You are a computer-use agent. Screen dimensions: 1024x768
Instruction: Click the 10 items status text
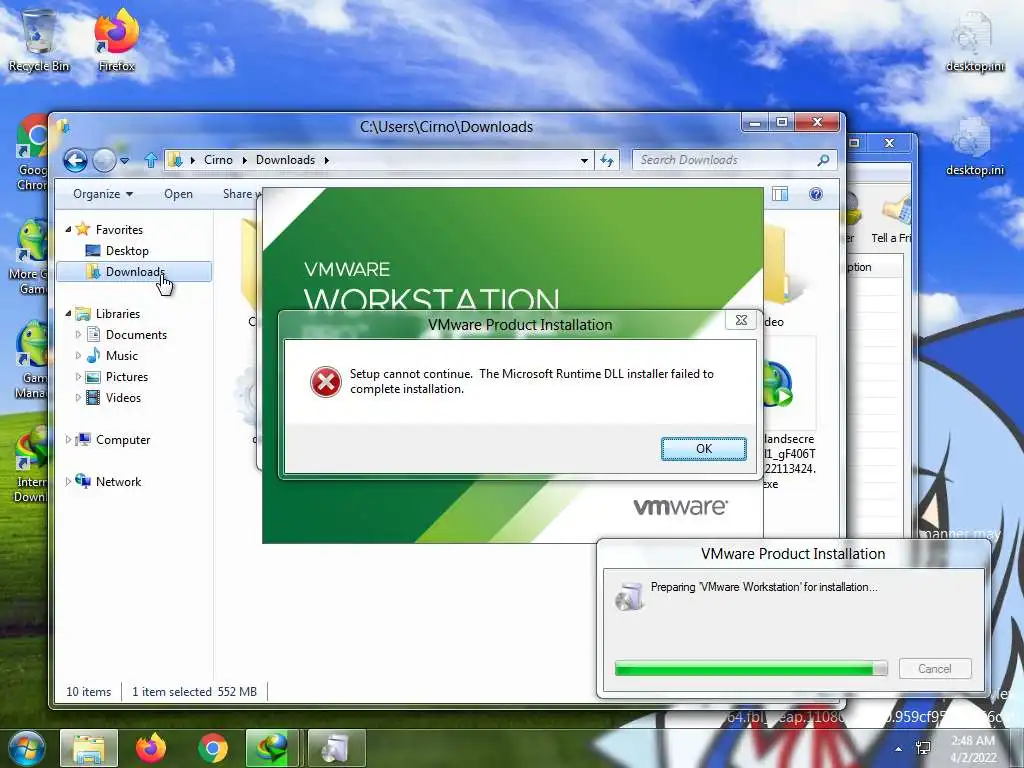tap(88, 692)
